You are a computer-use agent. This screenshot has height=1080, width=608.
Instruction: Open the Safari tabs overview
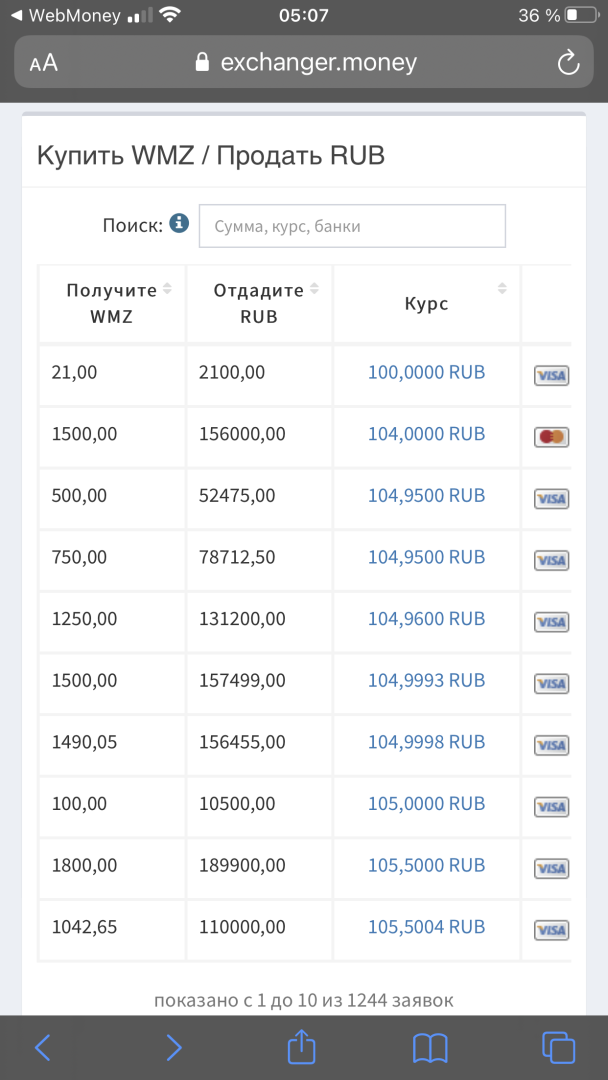(x=558, y=1048)
